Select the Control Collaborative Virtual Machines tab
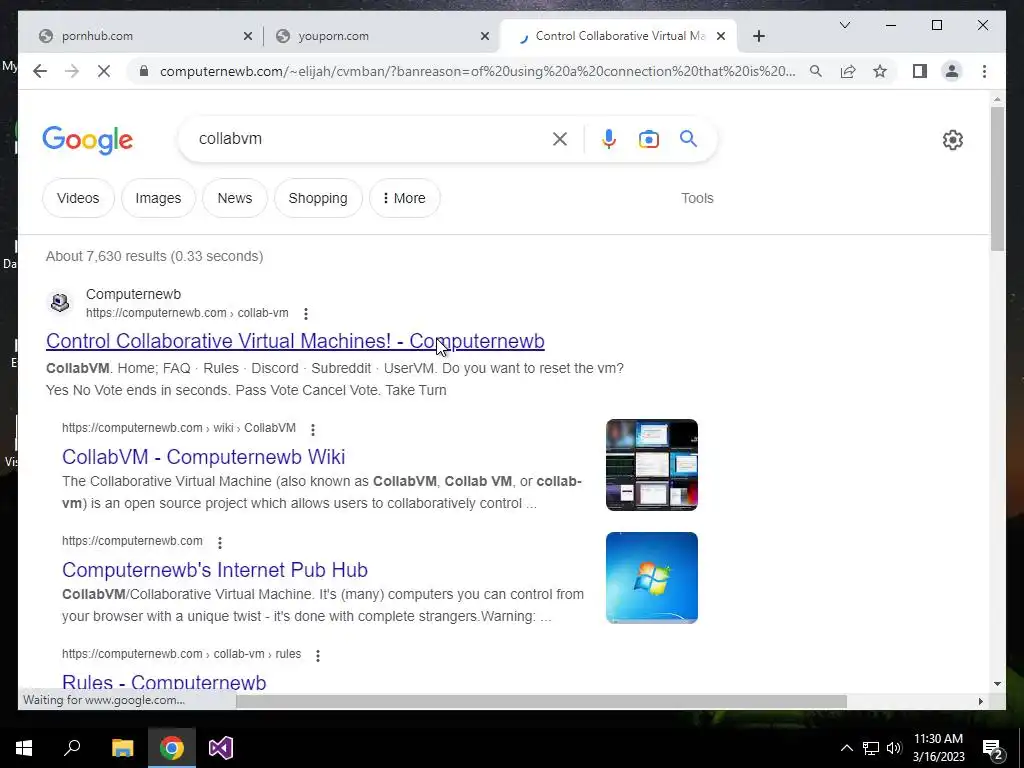 click(x=617, y=36)
